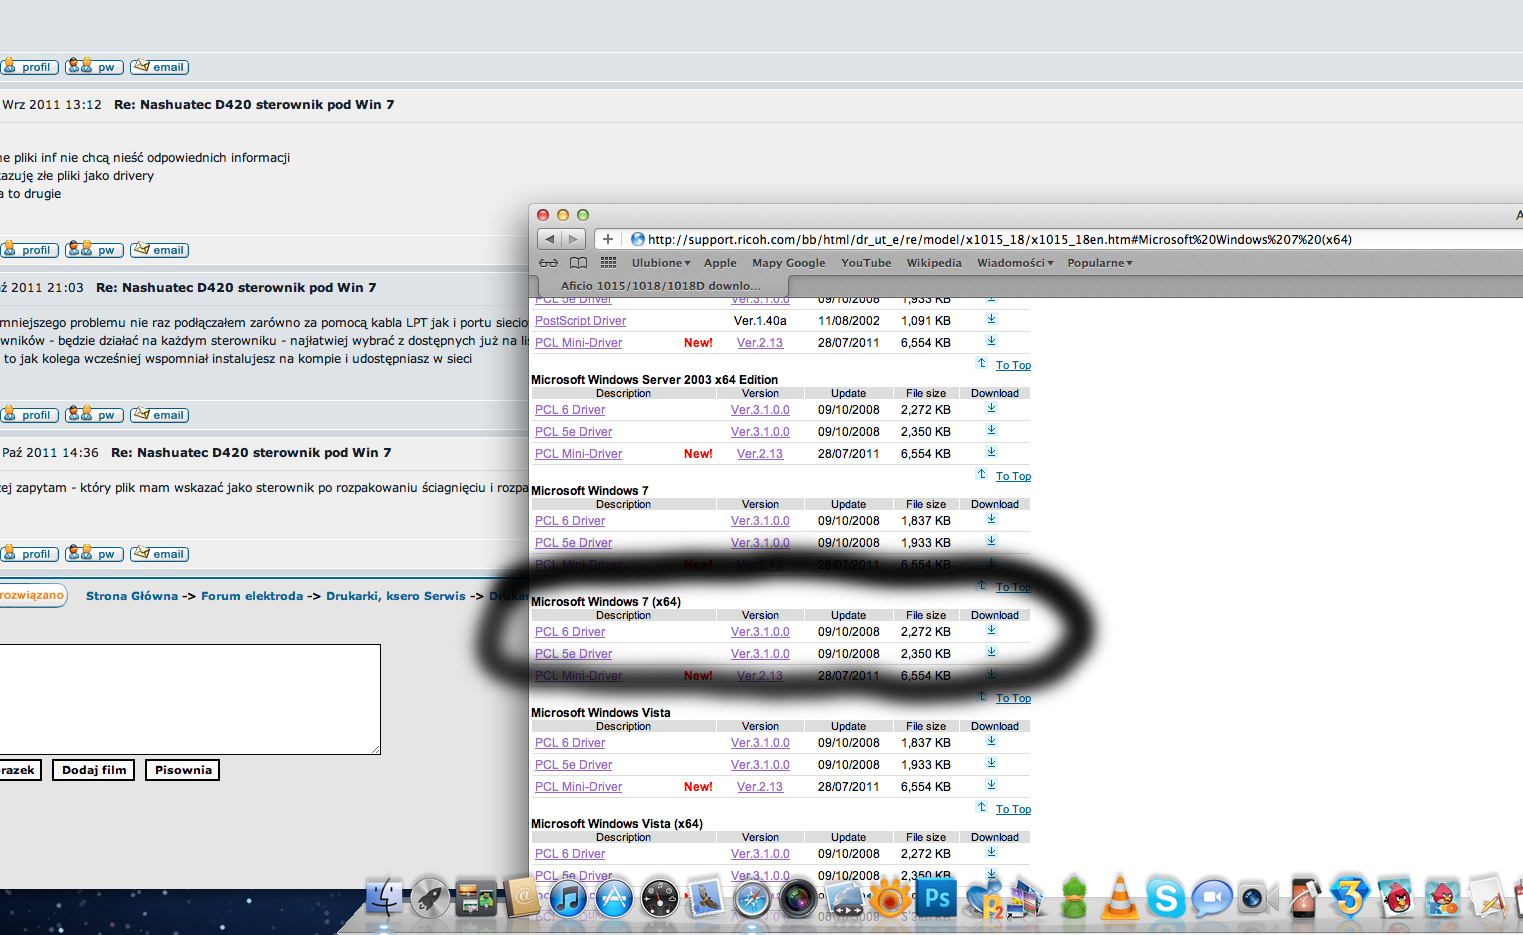Click Ver.3.1.0.0 for Windows 7 (x64) PCL 5e
This screenshot has width=1523, height=935.
coord(760,654)
